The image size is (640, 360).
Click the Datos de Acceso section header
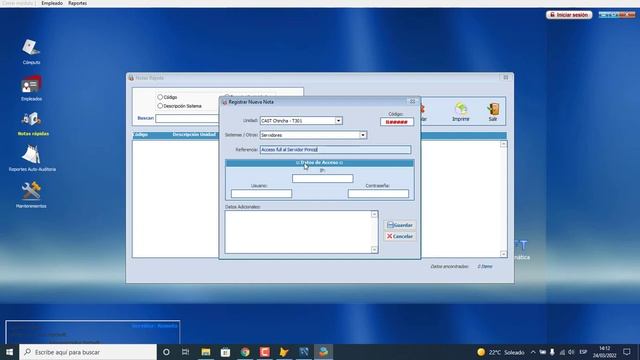[320, 163]
